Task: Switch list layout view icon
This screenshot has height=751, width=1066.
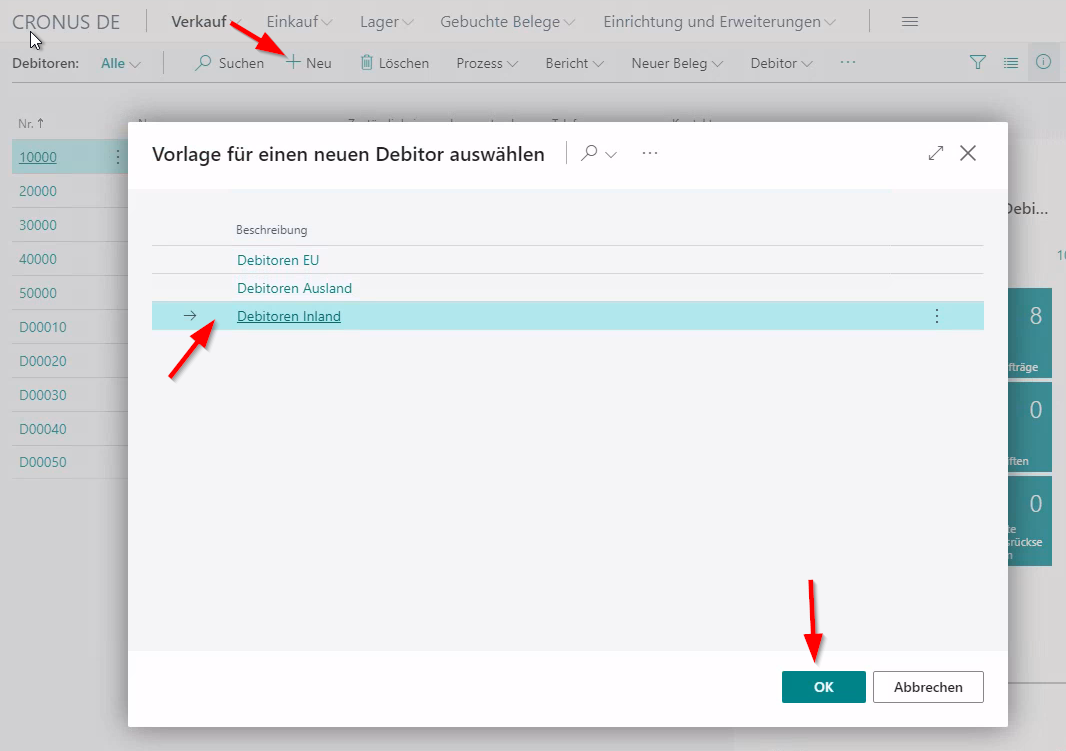Action: pyautogui.click(x=1011, y=63)
